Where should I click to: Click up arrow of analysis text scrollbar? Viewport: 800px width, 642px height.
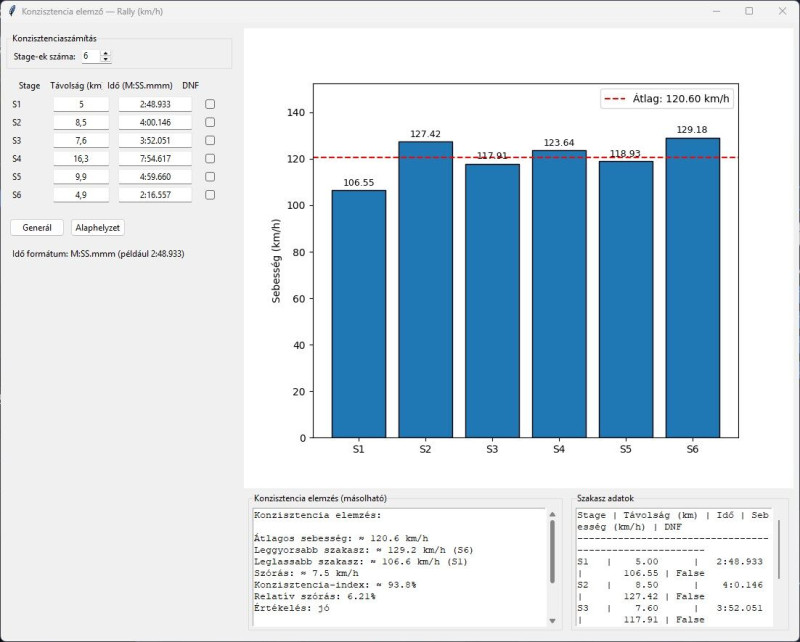pos(552,514)
